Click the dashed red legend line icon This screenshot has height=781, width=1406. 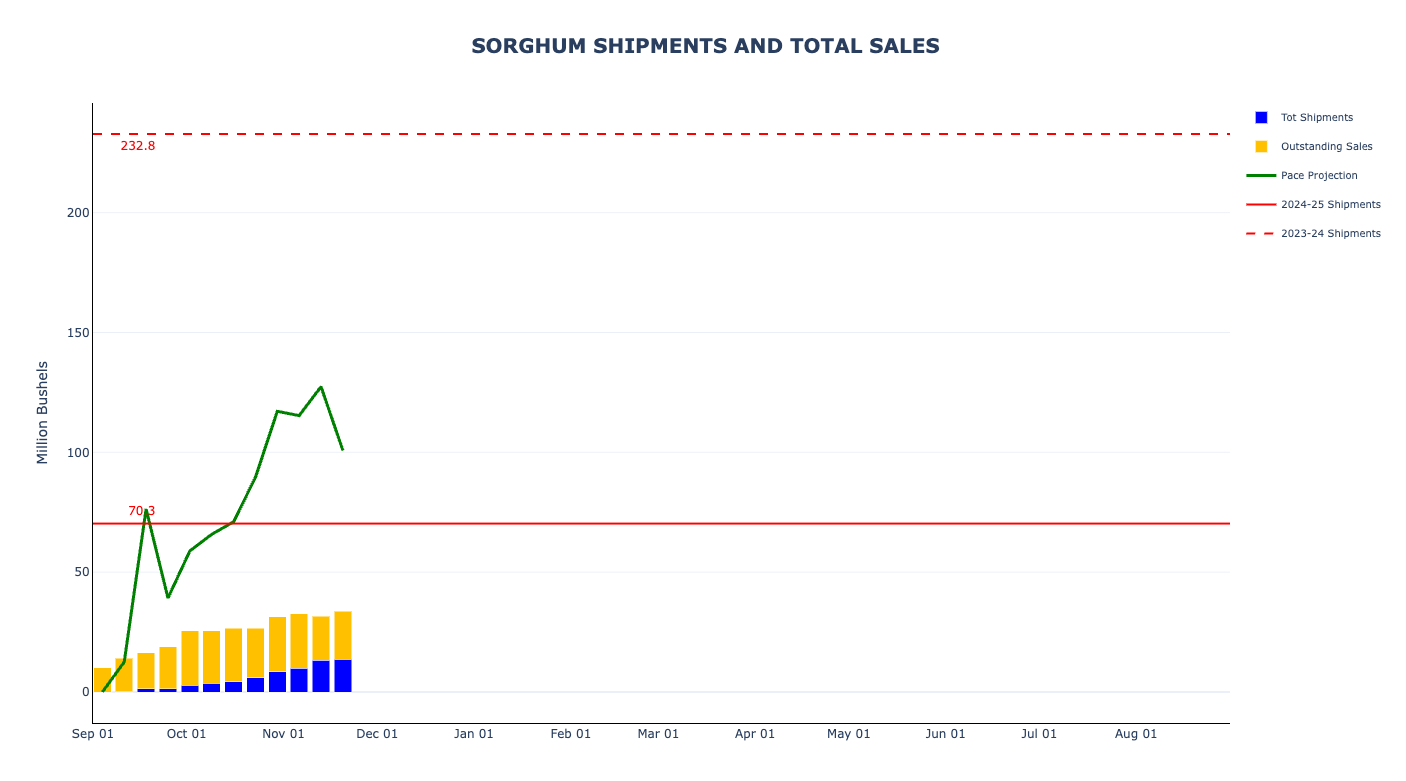click(x=1261, y=234)
